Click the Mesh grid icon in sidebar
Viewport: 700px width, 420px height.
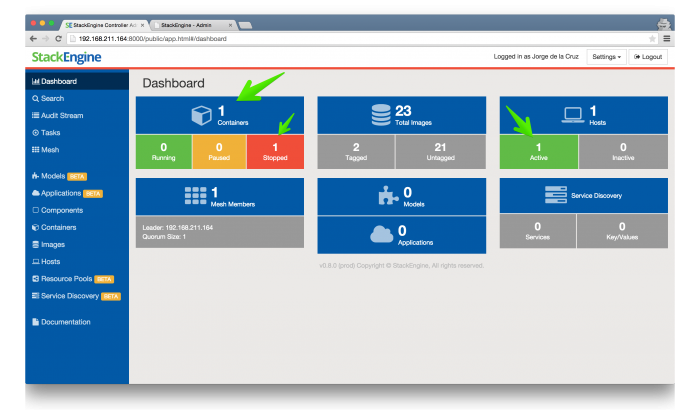(x=36, y=150)
